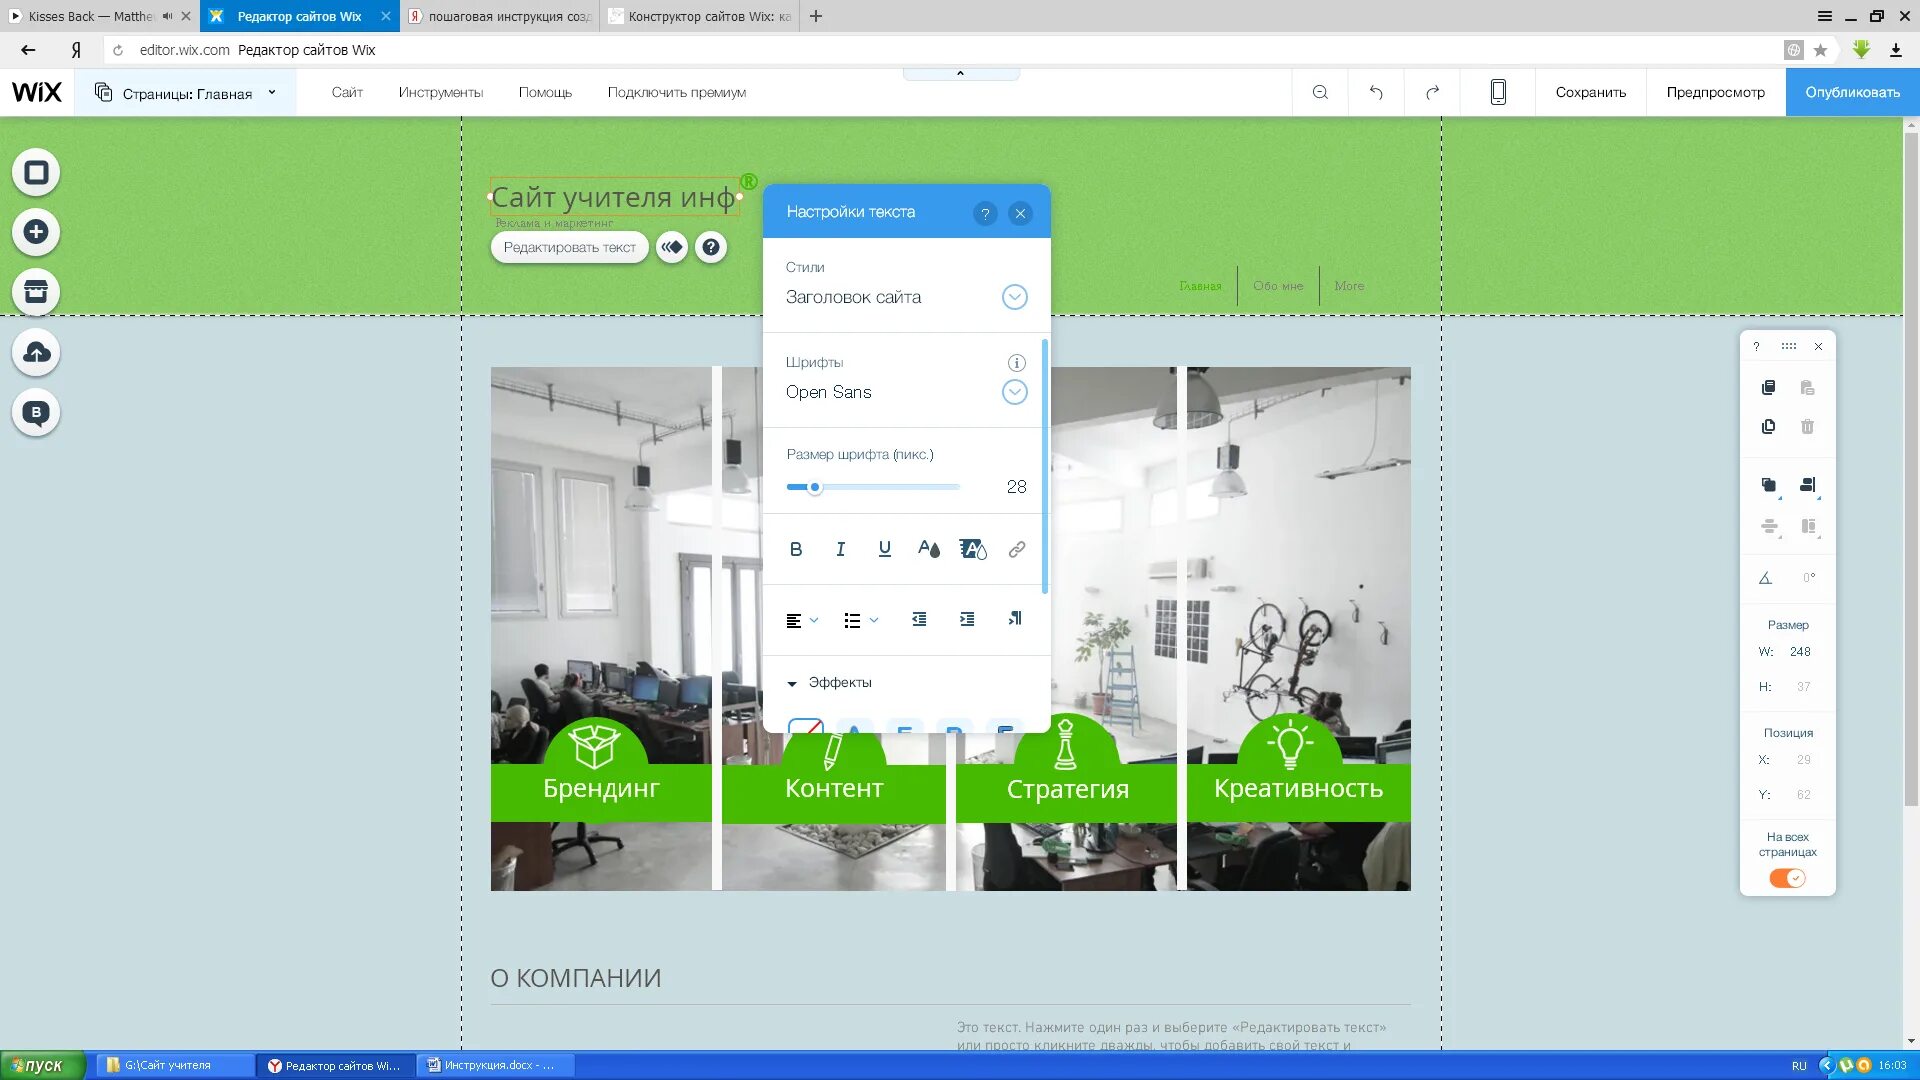Click the Опубликовать button

click(x=1852, y=92)
